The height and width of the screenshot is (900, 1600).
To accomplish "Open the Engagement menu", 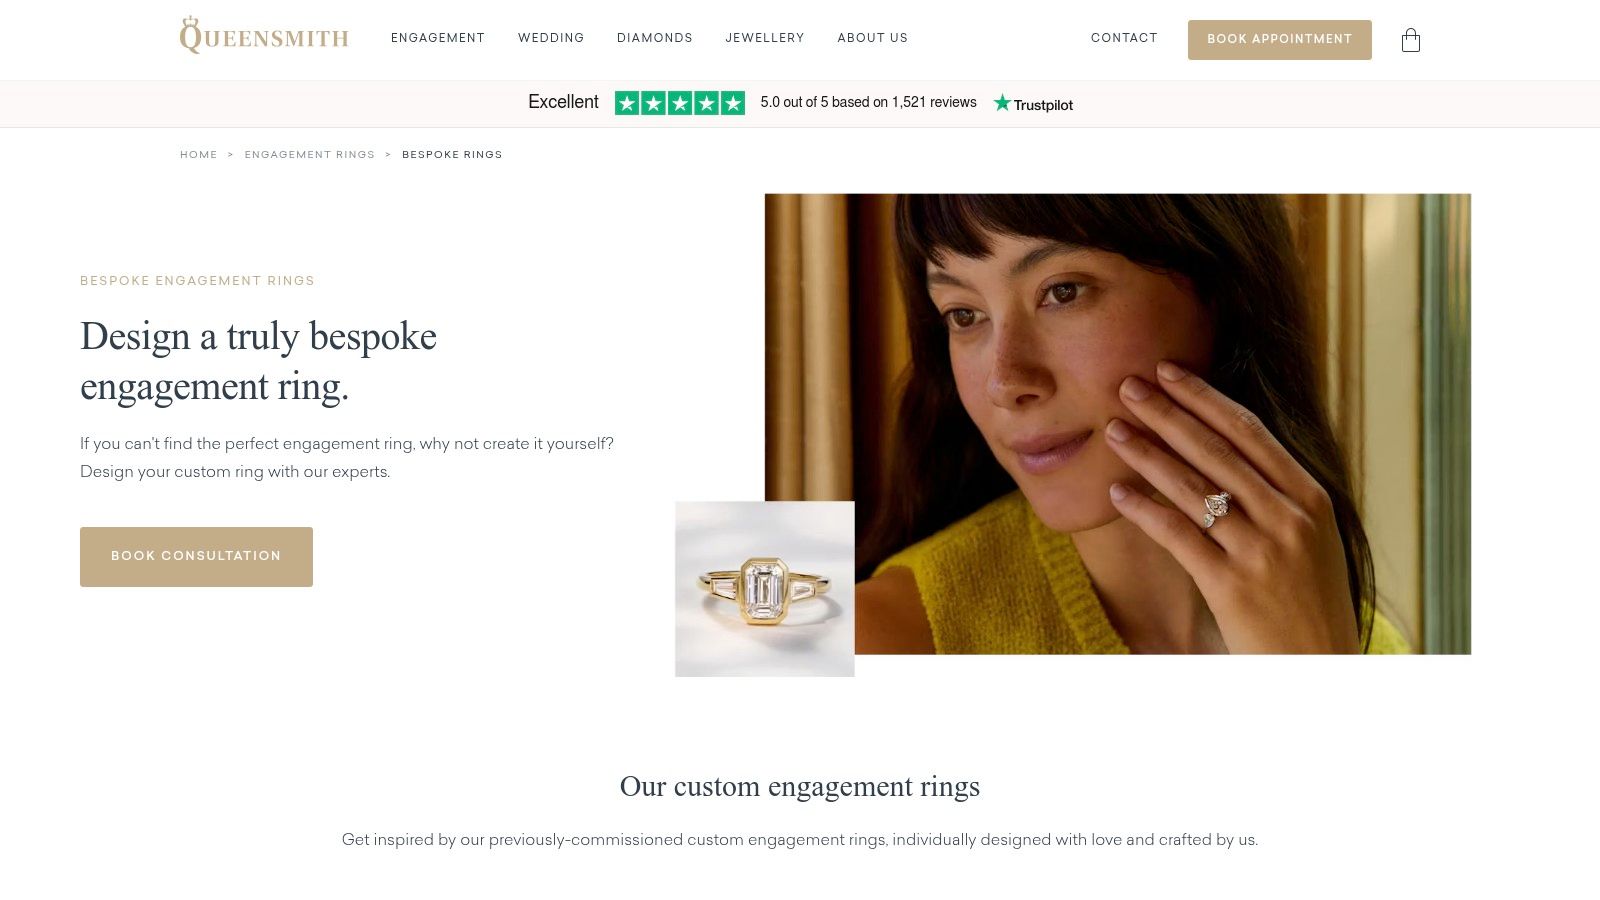I will pos(438,38).
